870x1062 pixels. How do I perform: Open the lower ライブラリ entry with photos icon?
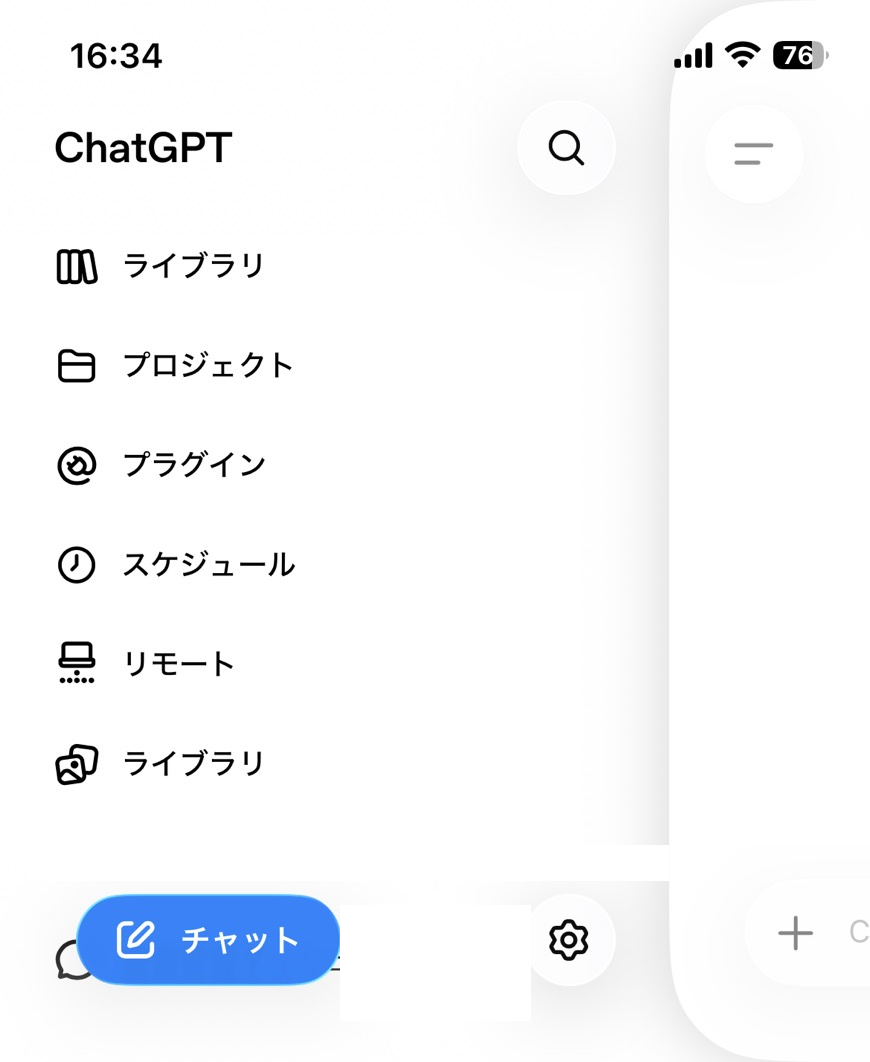coord(194,763)
